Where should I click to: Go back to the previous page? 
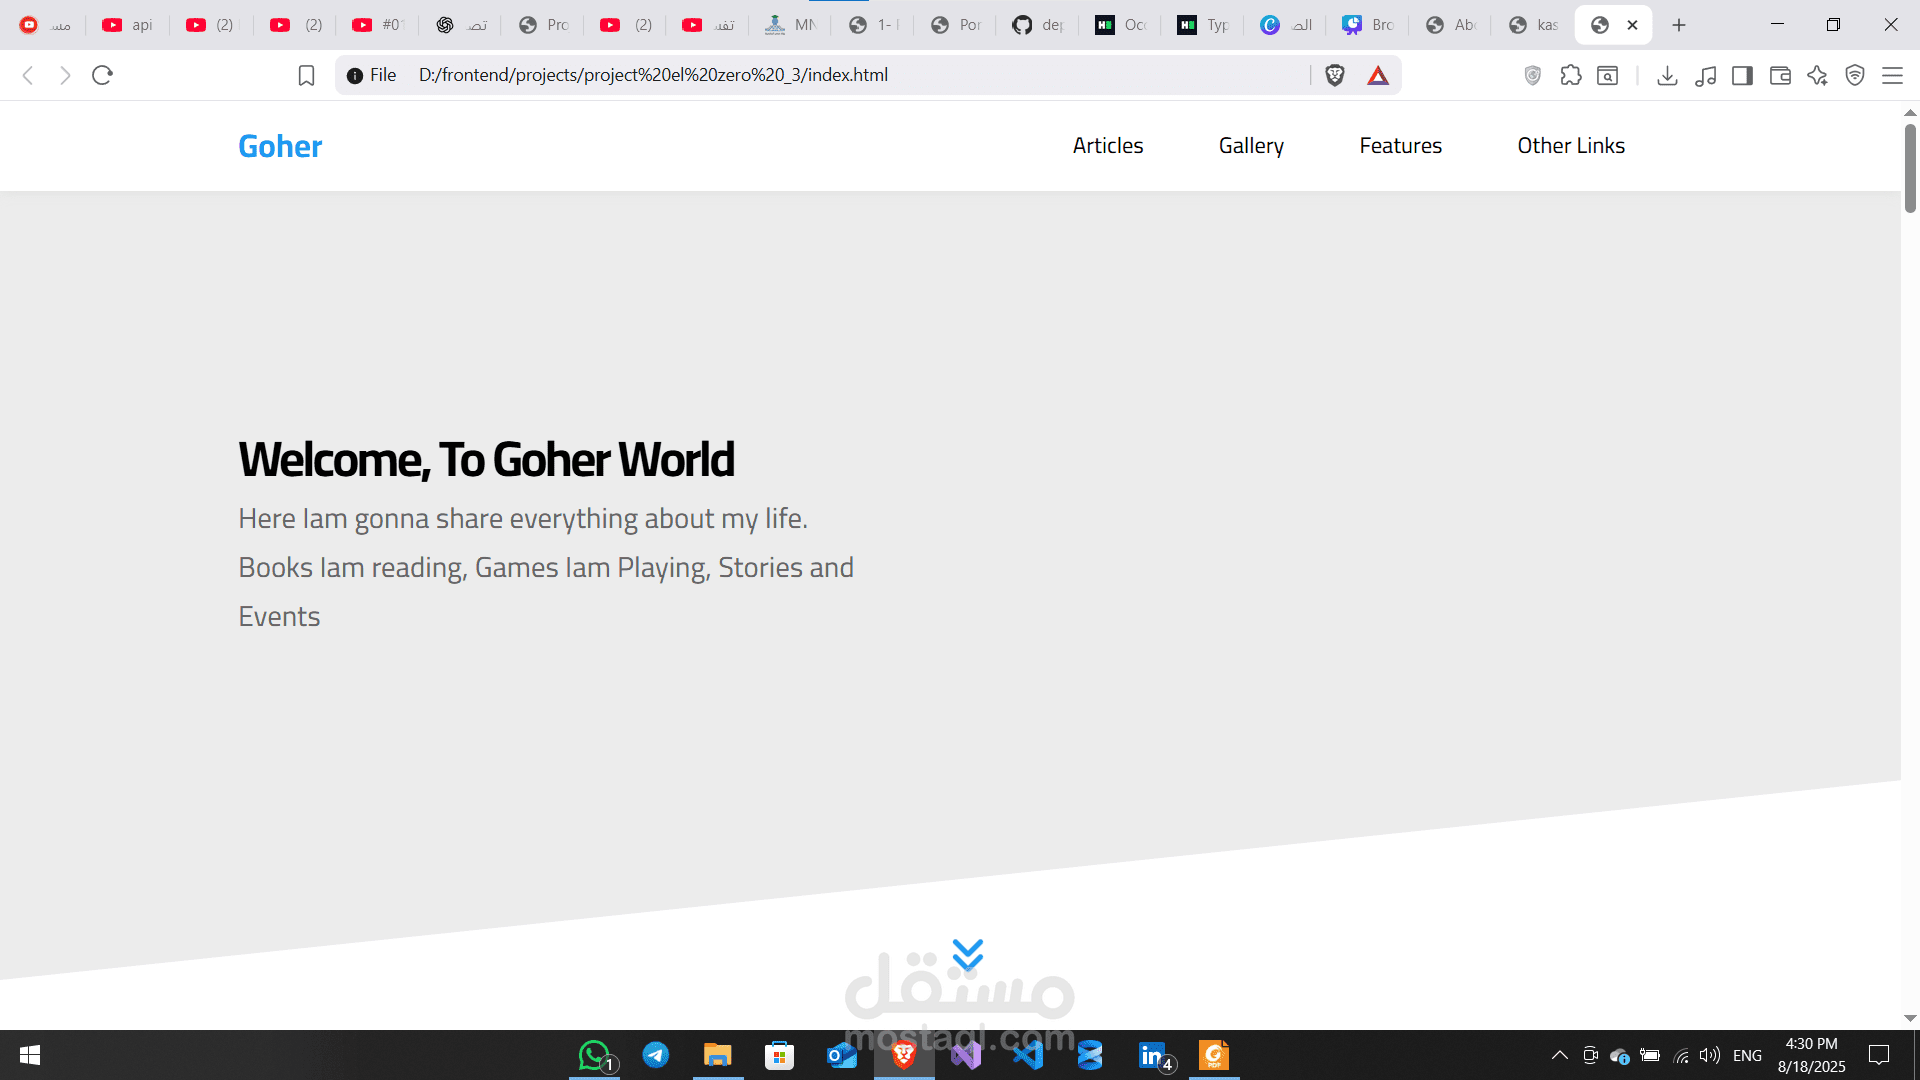[28, 75]
